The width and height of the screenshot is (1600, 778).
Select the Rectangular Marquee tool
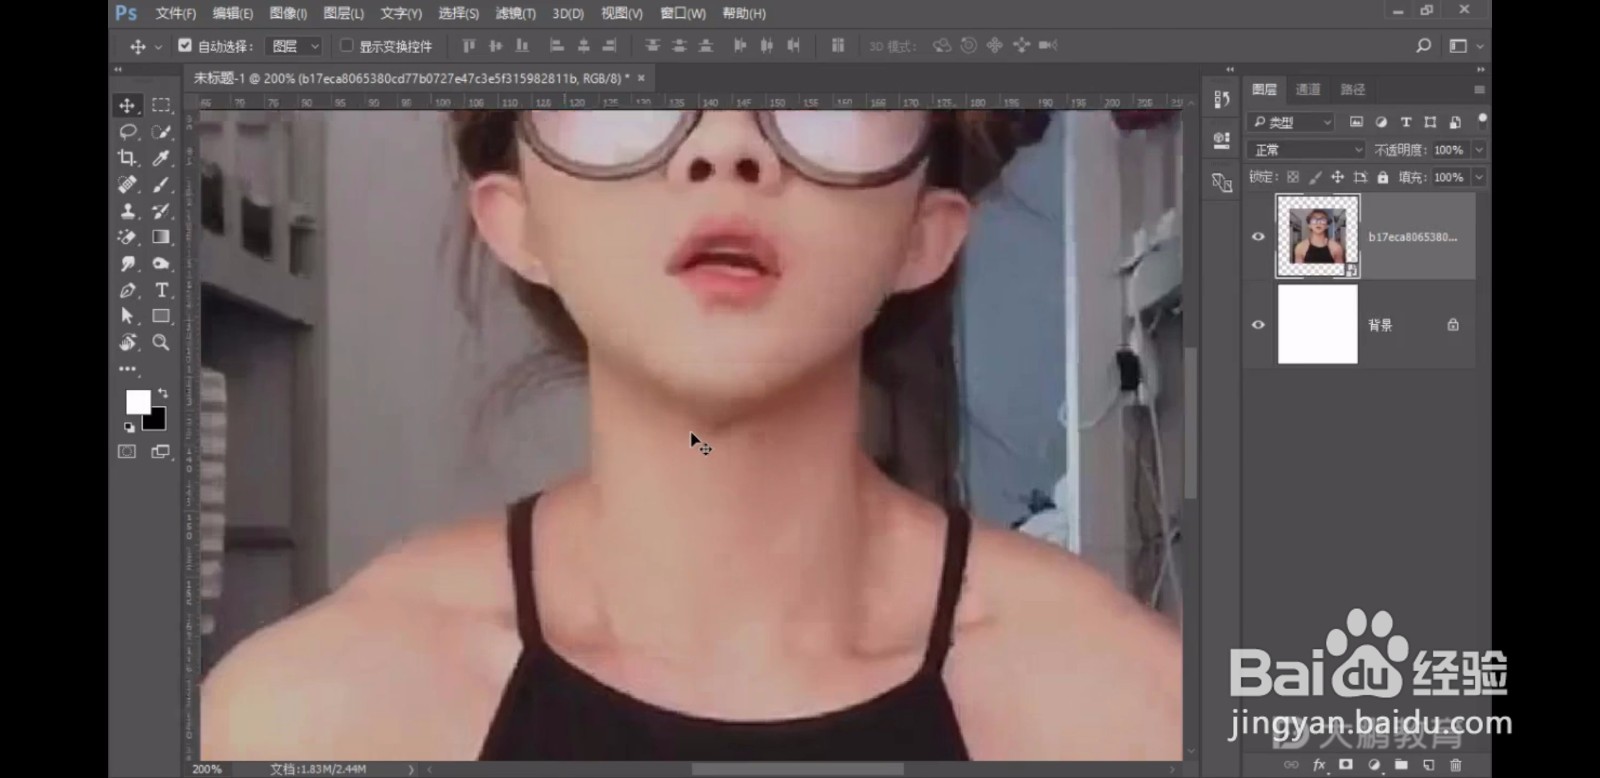(160, 105)
